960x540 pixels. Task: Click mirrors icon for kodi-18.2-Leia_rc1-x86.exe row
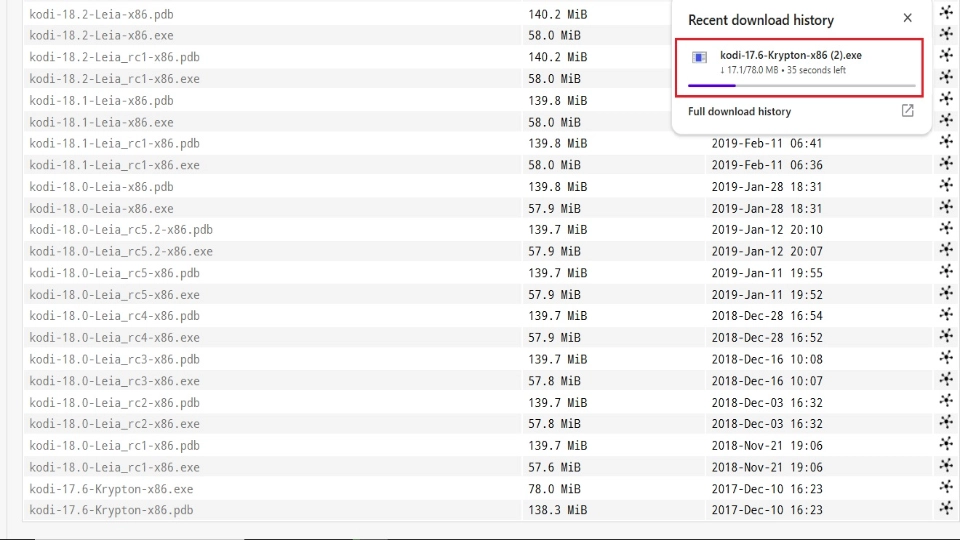click(x=947, y=77)
